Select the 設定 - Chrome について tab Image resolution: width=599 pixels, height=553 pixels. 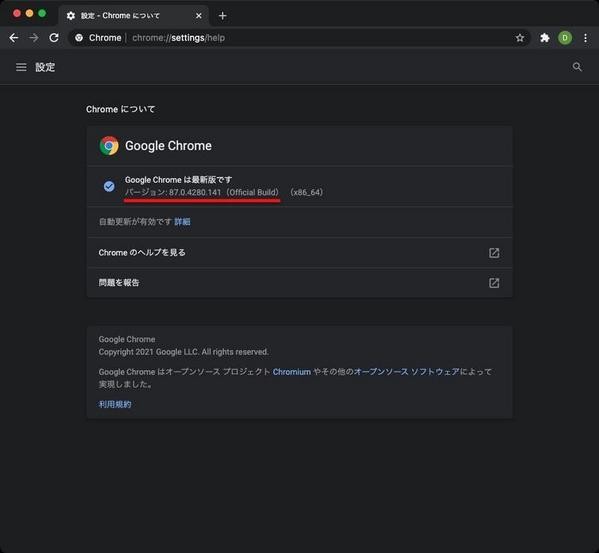tap(134, 16)
